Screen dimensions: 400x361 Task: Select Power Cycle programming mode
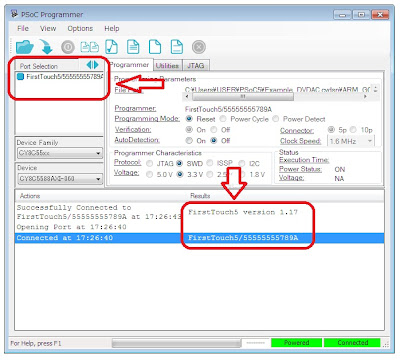pyautogui.click(x=223, y=119)
